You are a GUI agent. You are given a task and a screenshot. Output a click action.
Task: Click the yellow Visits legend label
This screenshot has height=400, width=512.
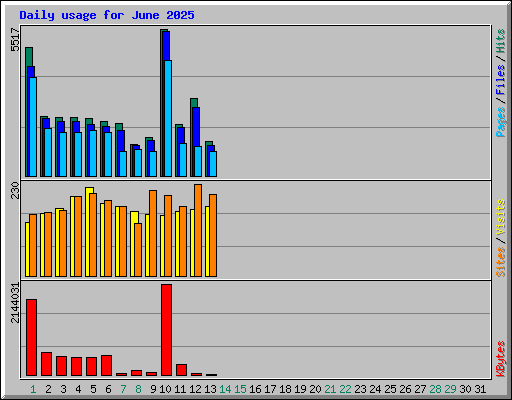[x=500, y=217]
